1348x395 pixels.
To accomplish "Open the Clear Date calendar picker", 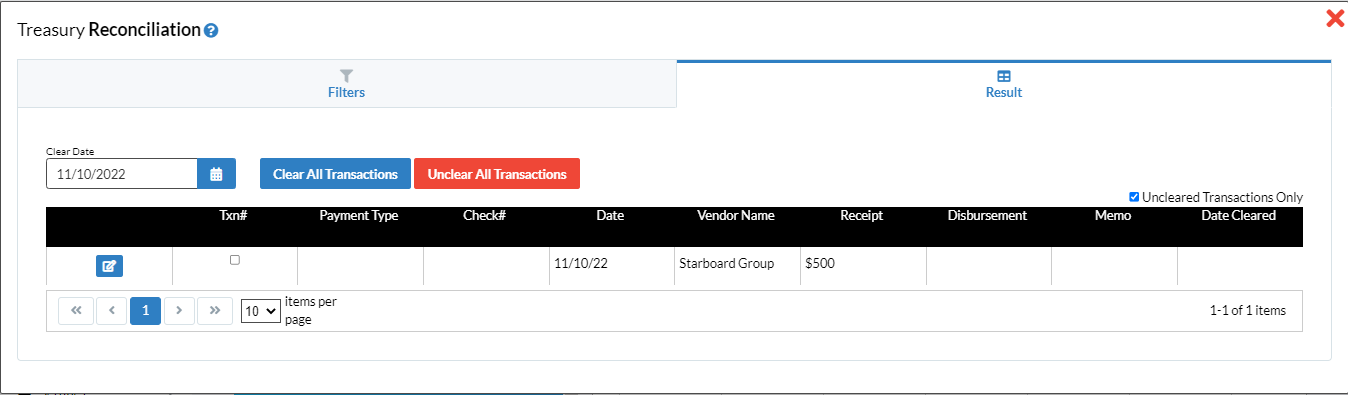I will point(216,174).
